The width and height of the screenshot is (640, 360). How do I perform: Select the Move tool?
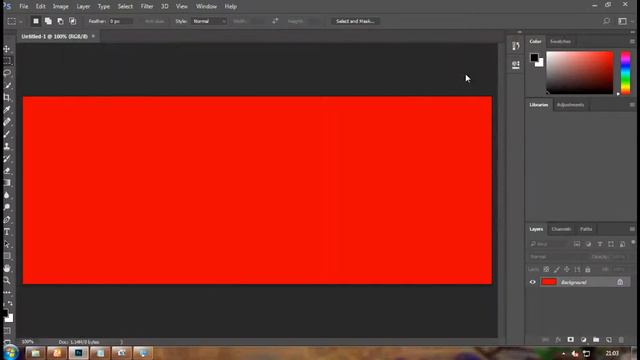pyautogui.click(x=7, y=49)
